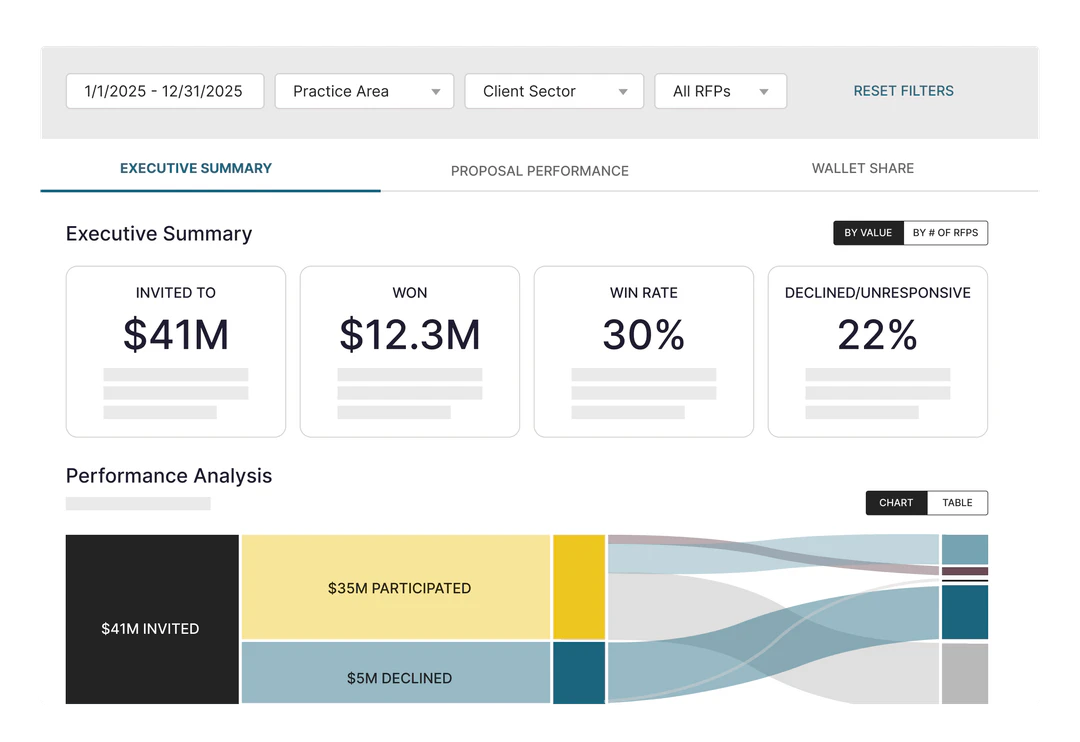Select the INVITED TO $41M card
This screenshot has height=742, width=1080.
click(176, 351)
